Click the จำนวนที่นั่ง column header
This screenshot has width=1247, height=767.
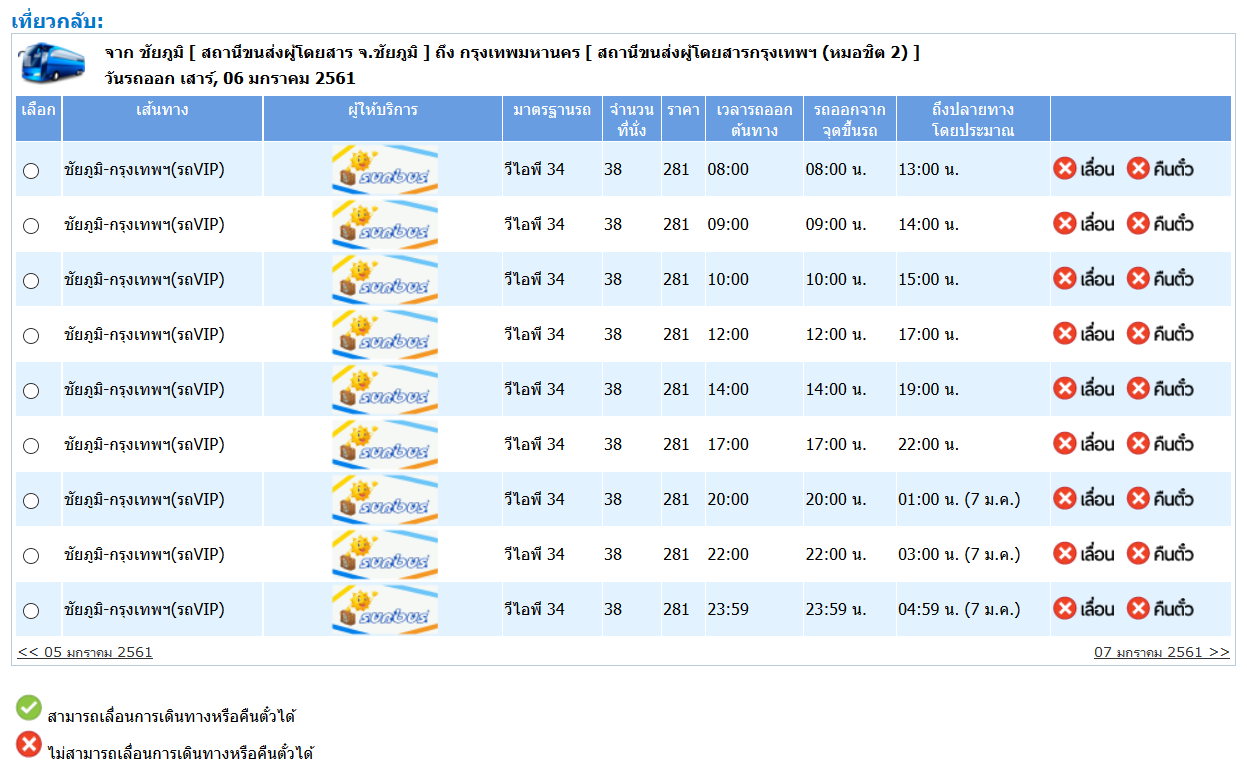pos(631,119)
